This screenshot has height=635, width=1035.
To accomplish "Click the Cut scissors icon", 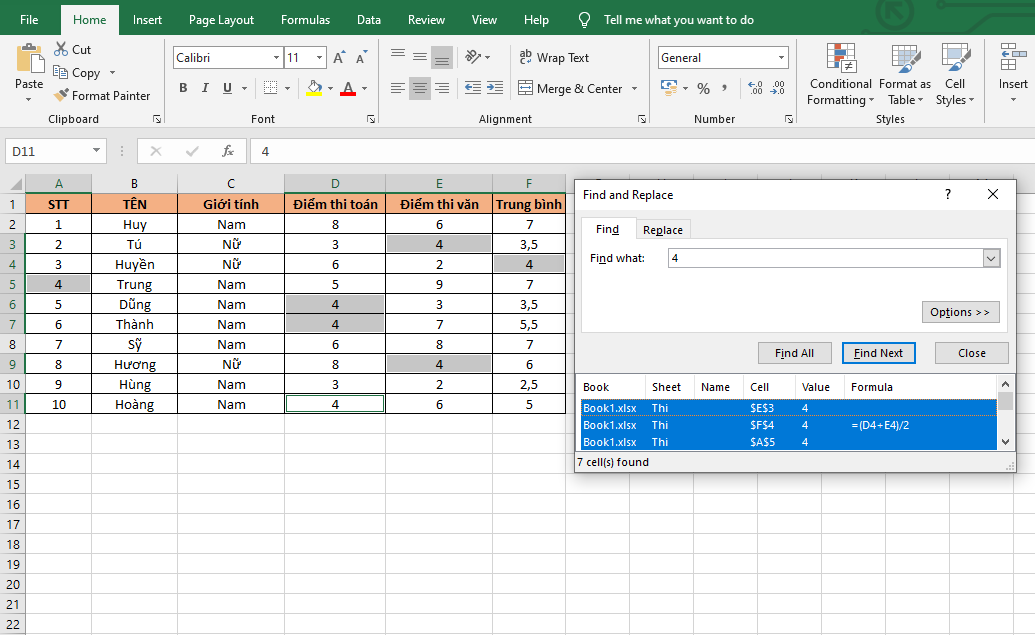I will point(61,49).
